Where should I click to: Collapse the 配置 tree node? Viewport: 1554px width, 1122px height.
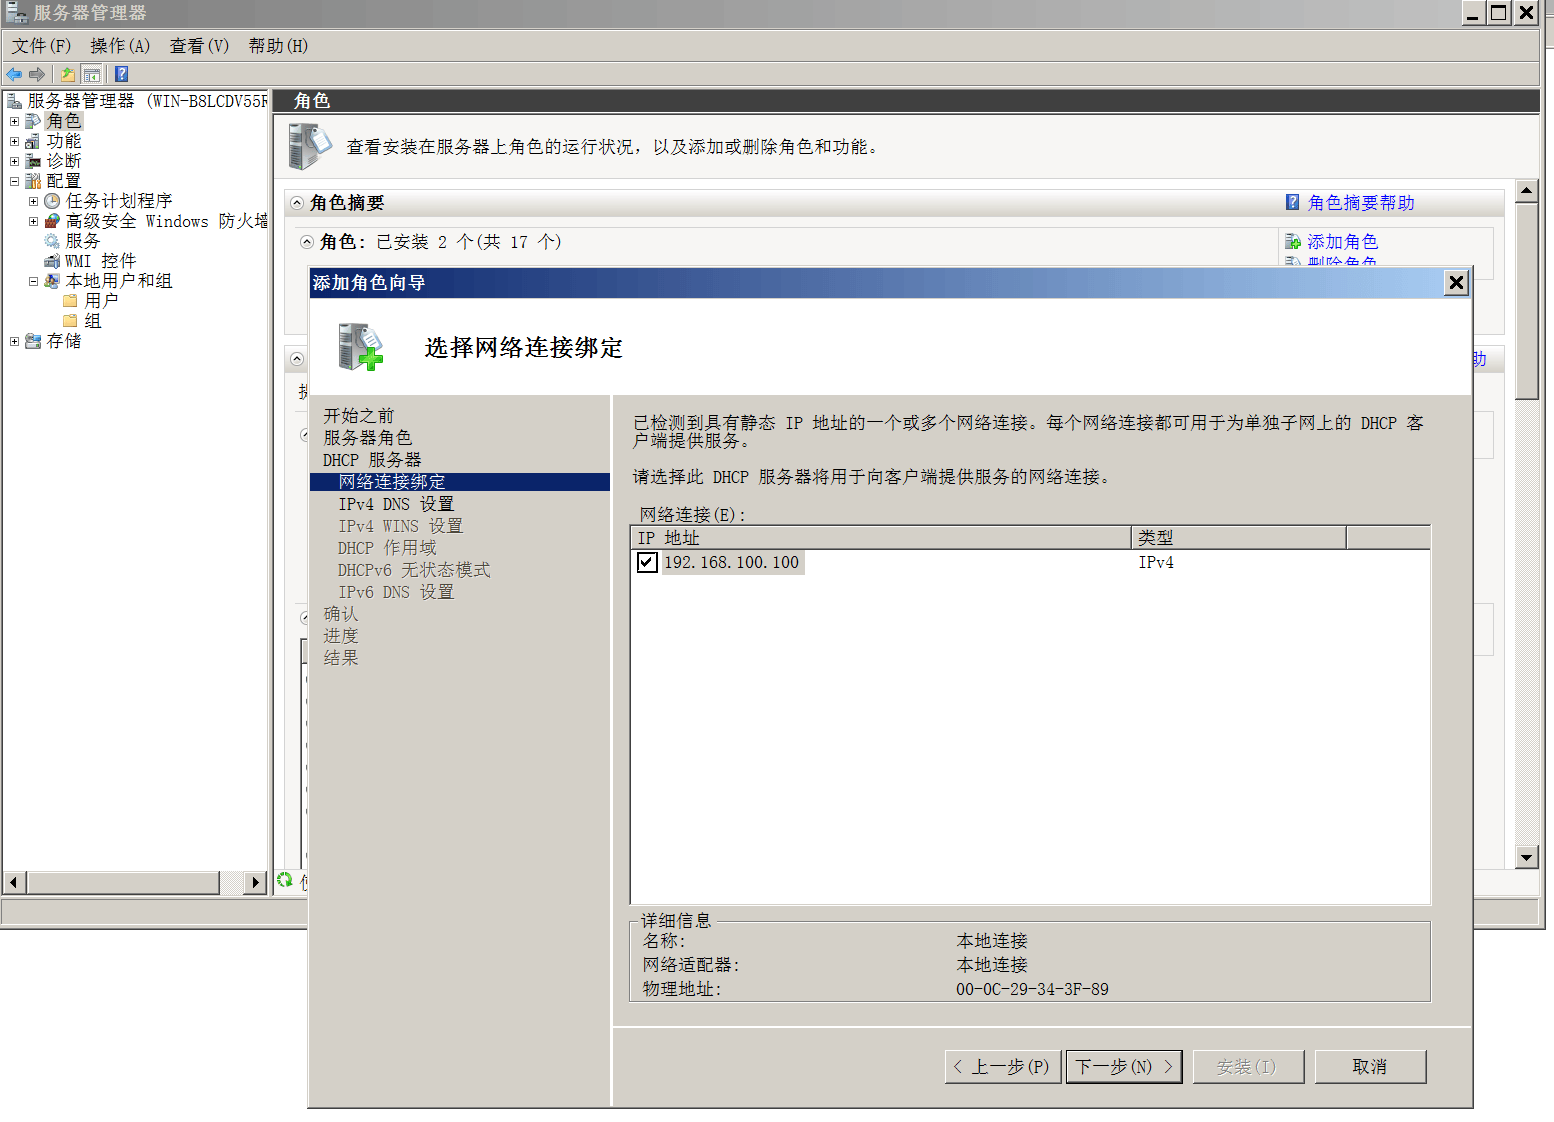[x=14, y=181]
